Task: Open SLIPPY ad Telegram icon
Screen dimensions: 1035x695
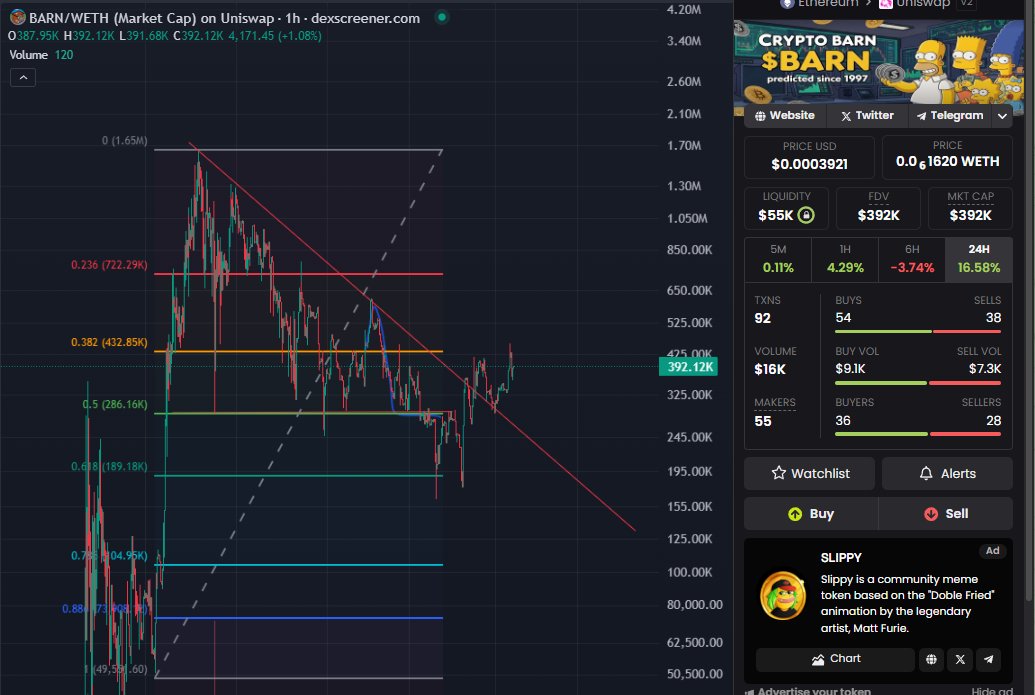Action: [988, 659]
